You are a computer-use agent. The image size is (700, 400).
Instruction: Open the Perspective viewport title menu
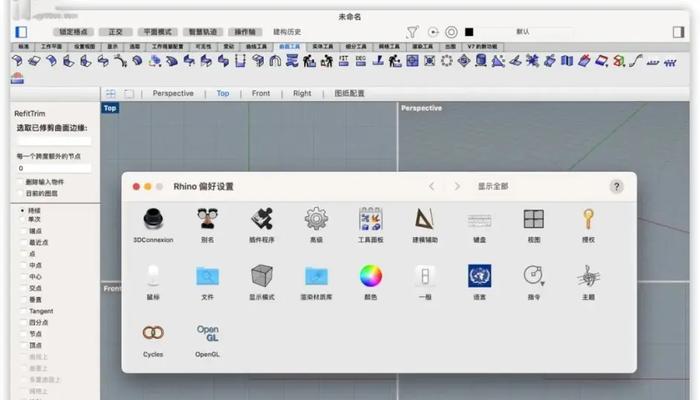[x=421, y=108]
